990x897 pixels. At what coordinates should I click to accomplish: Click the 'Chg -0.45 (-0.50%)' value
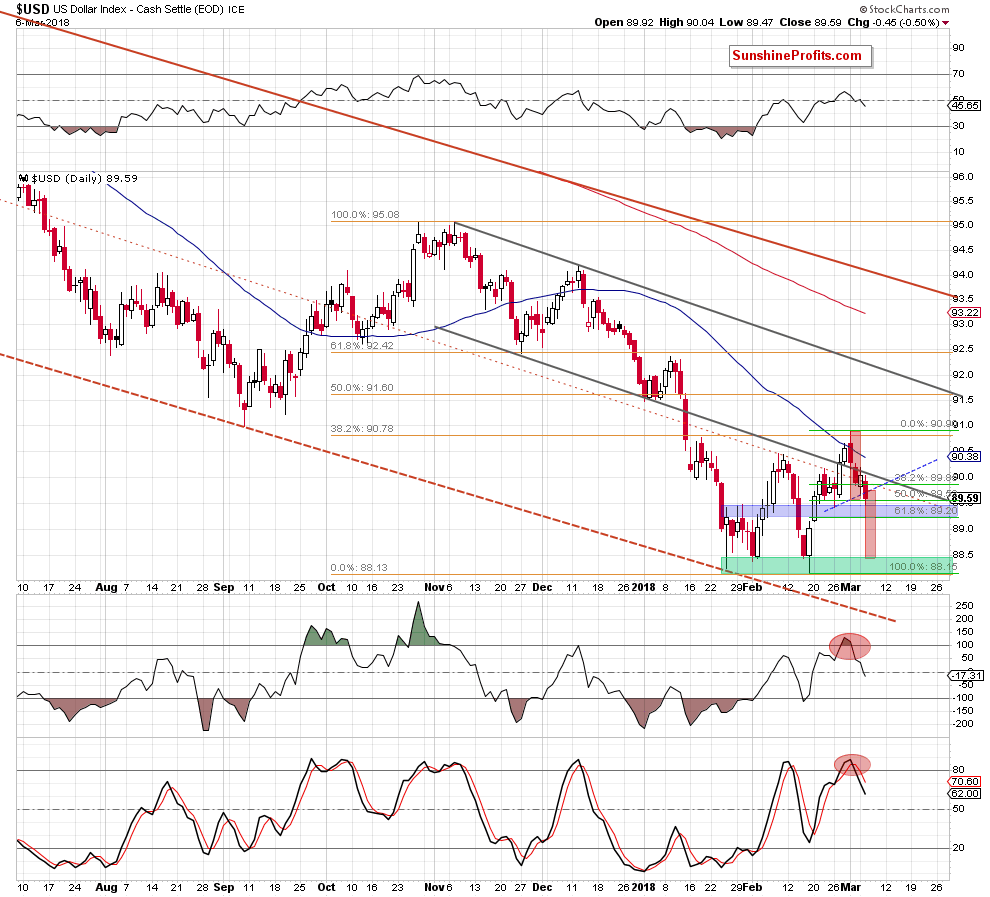893,22
